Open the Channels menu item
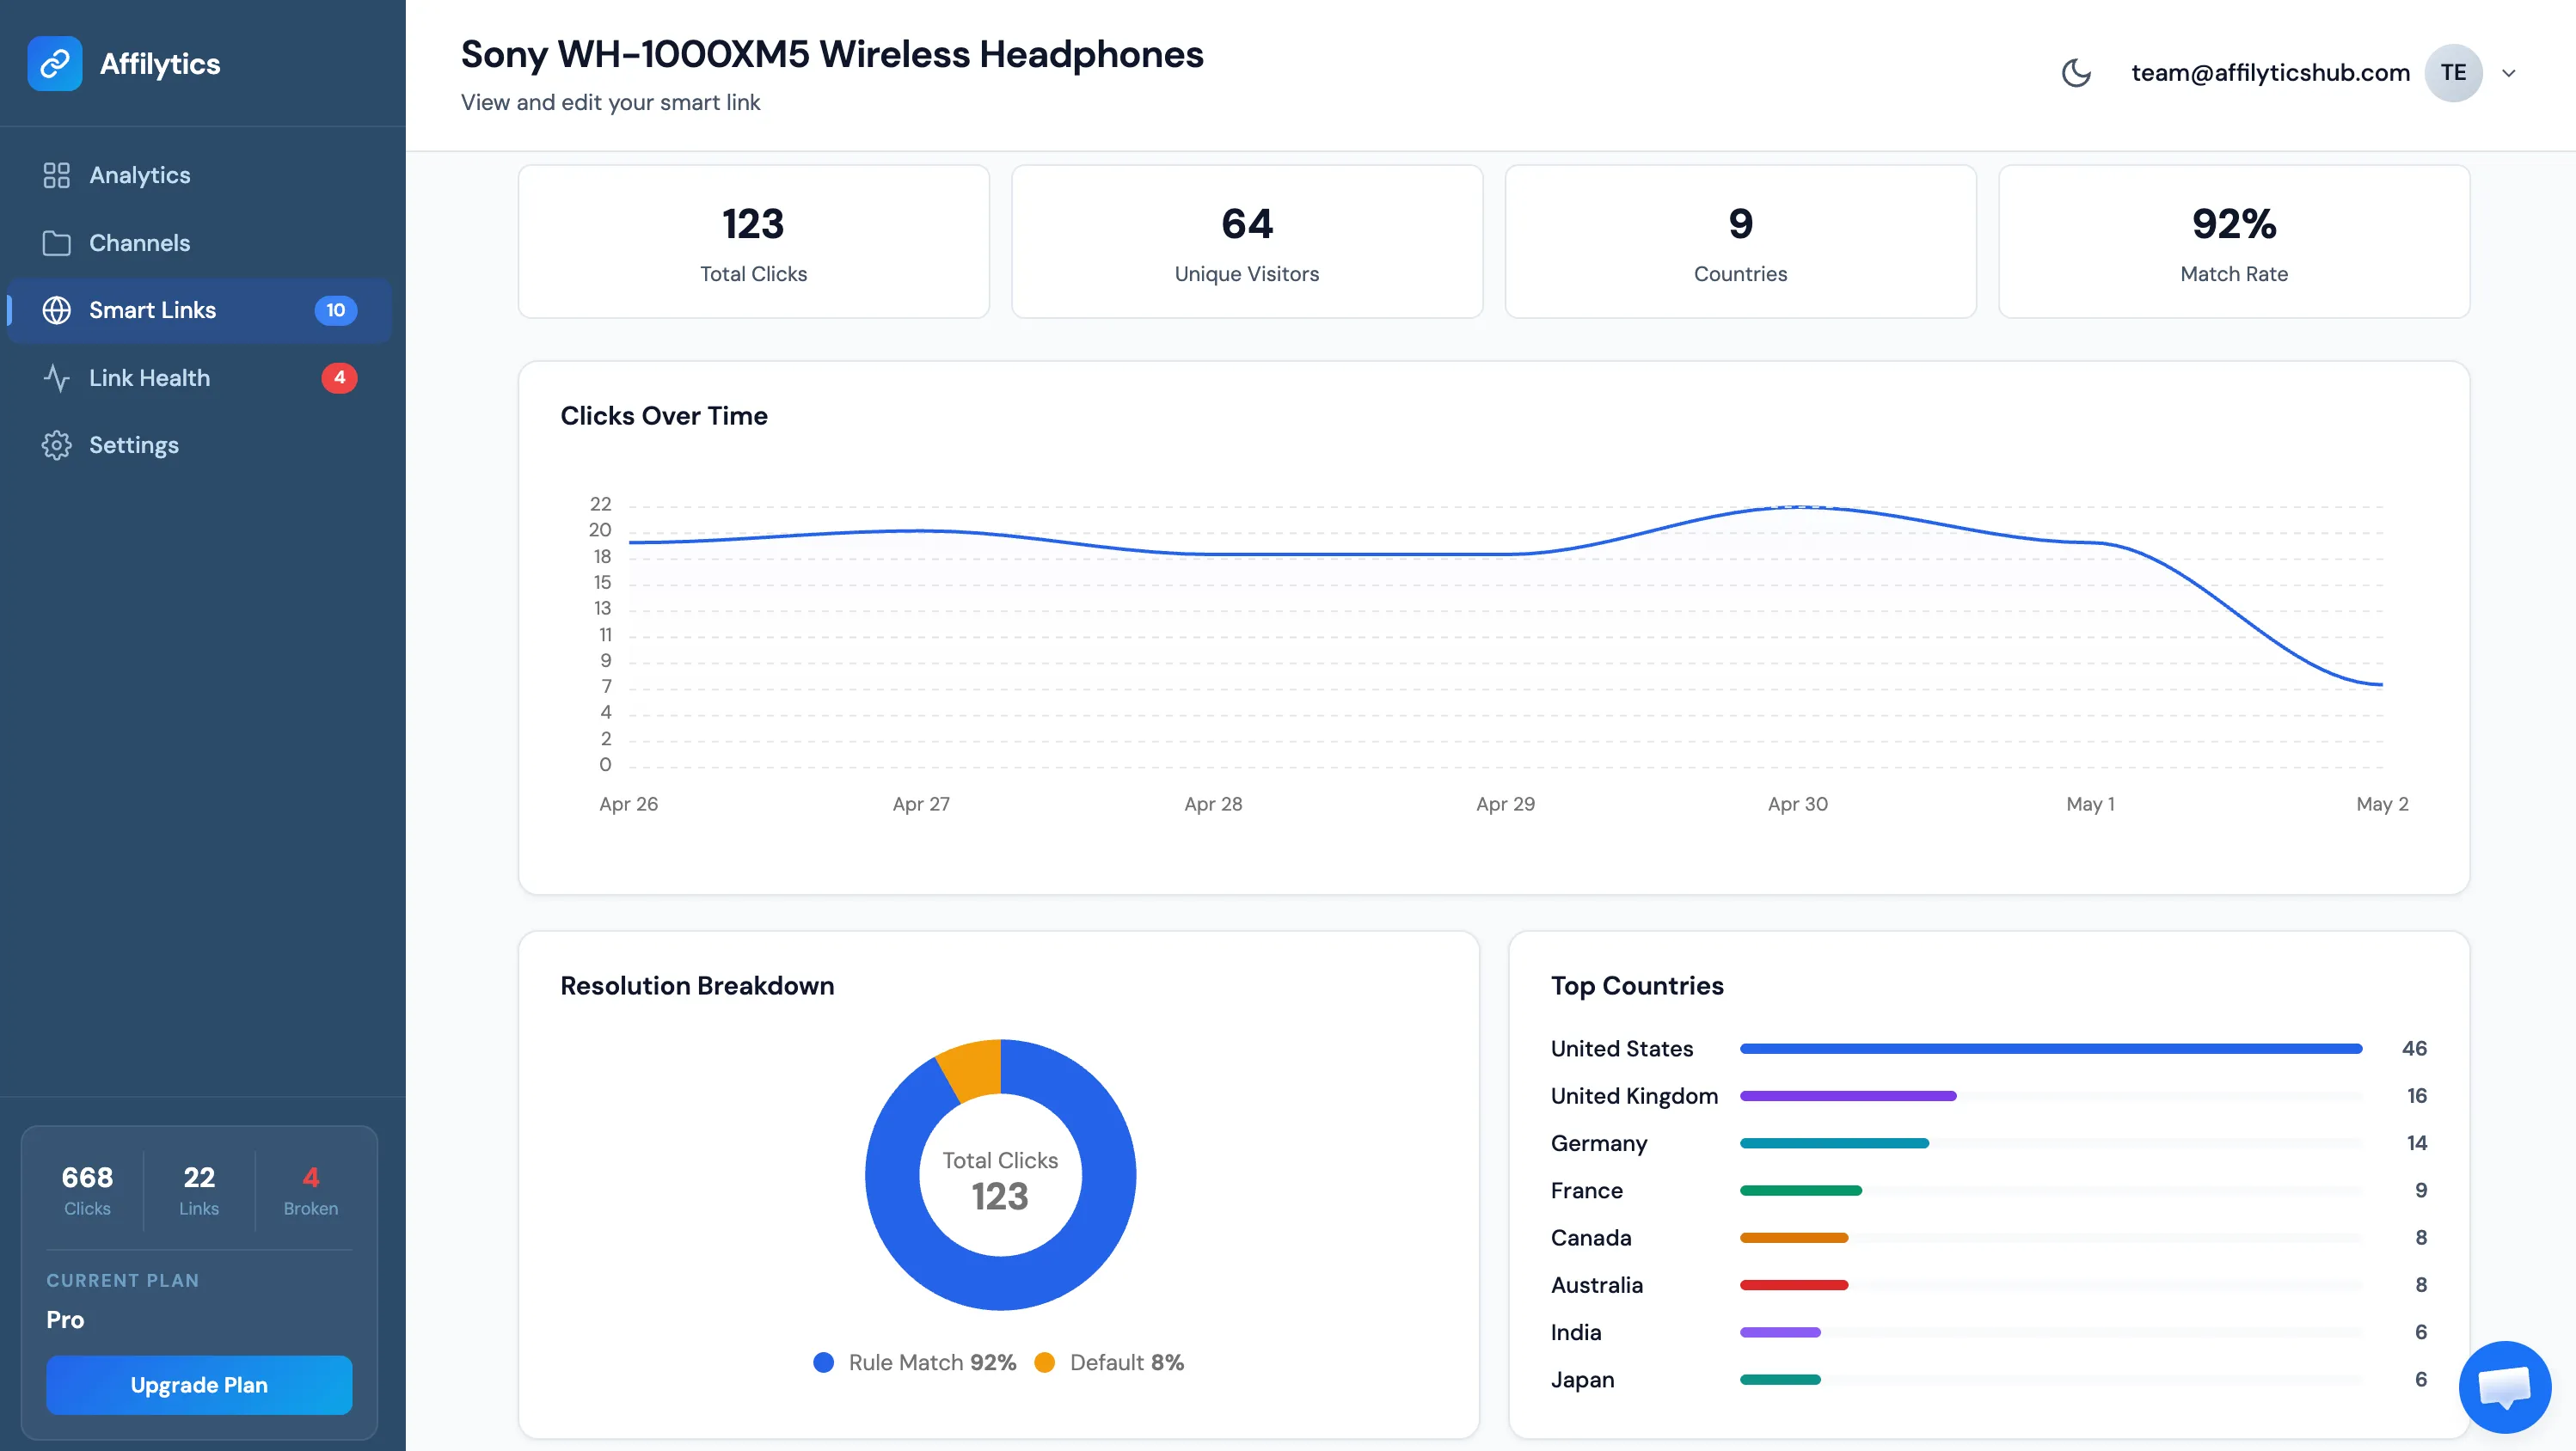The width and height of the screenshot is (2576, 1451). click(199, 243)
